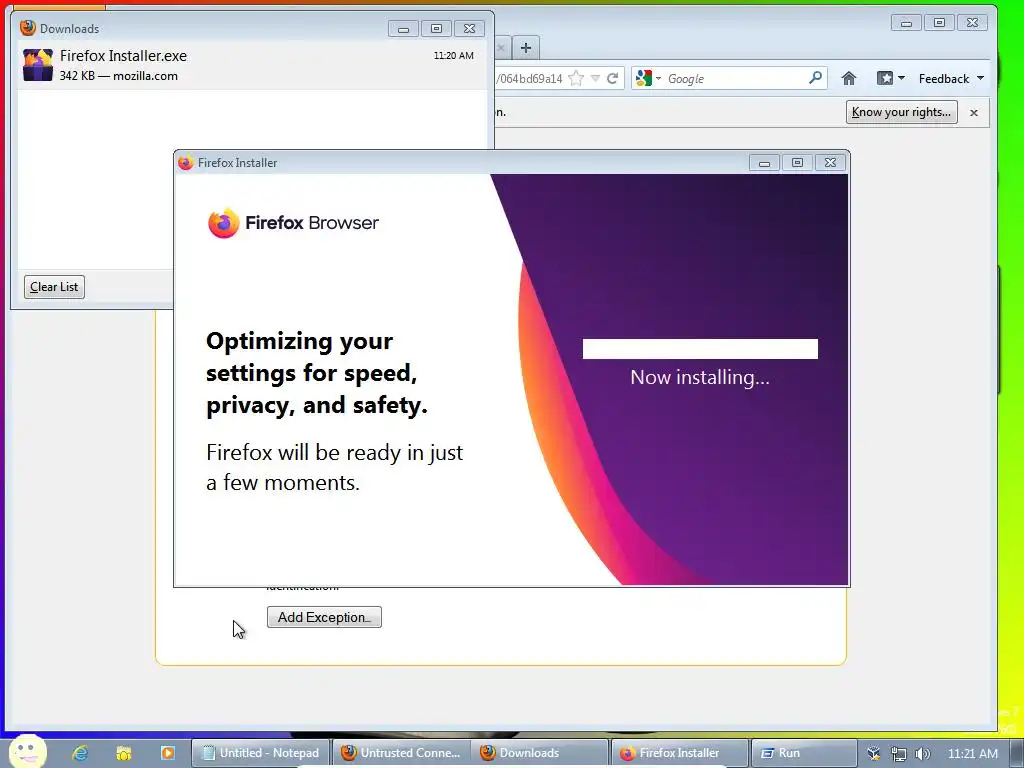
Task: Click the Add Exception button
Action: (x=324, y=617)
